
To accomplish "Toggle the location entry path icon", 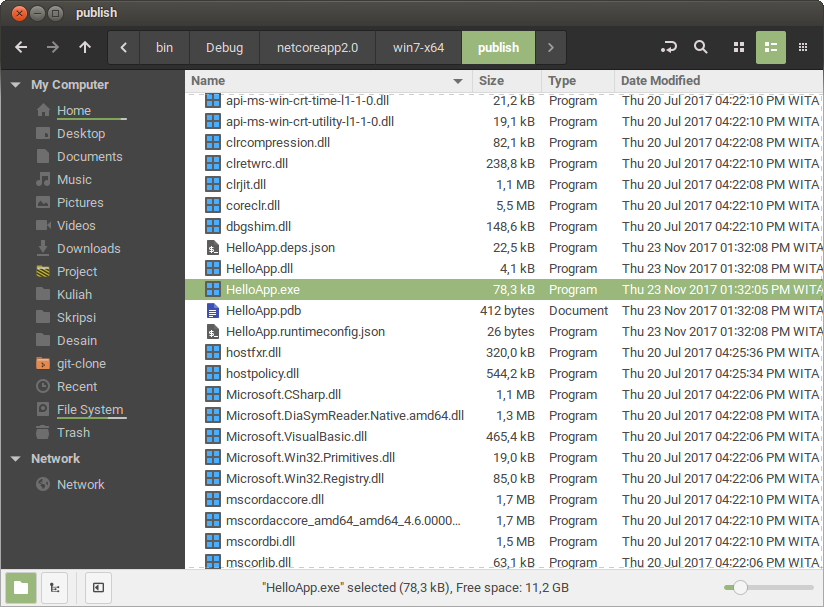I will pyautogui.click(x=670, y=47).
